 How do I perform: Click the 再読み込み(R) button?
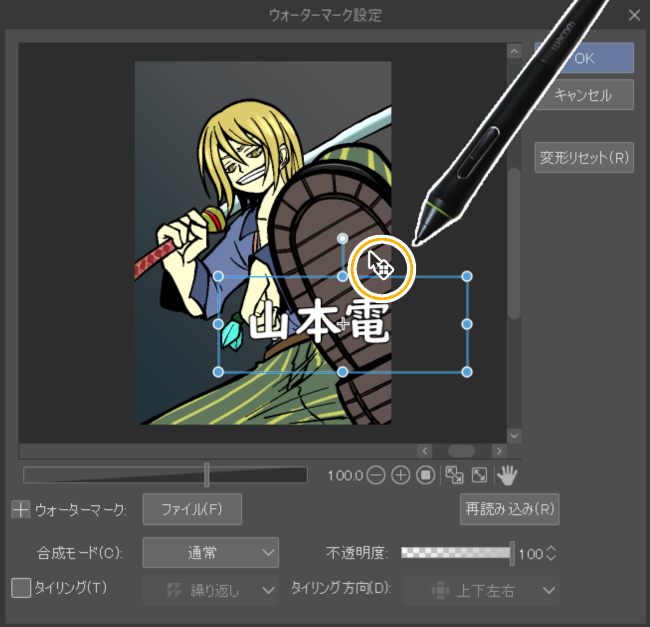tap(509, 509)
